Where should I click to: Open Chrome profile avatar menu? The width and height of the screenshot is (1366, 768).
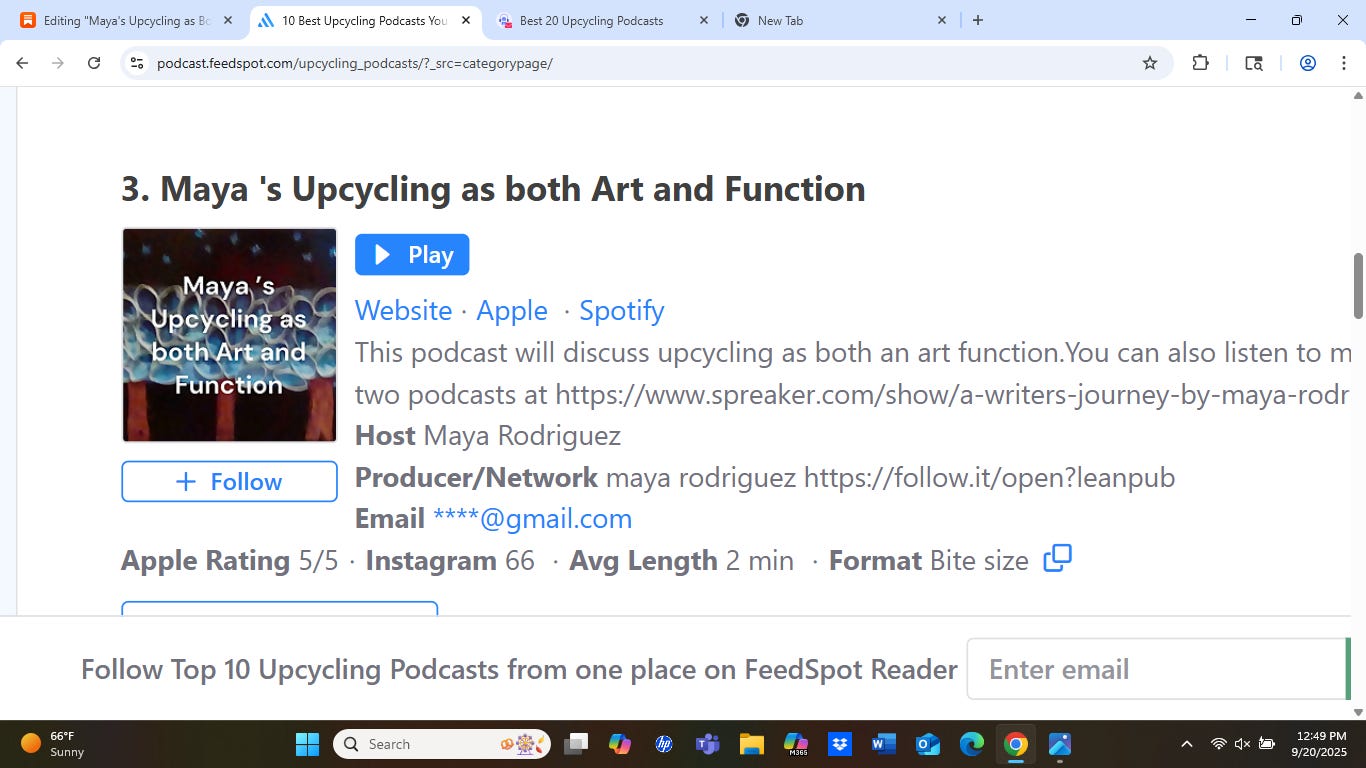click(x=1307, y=63)
